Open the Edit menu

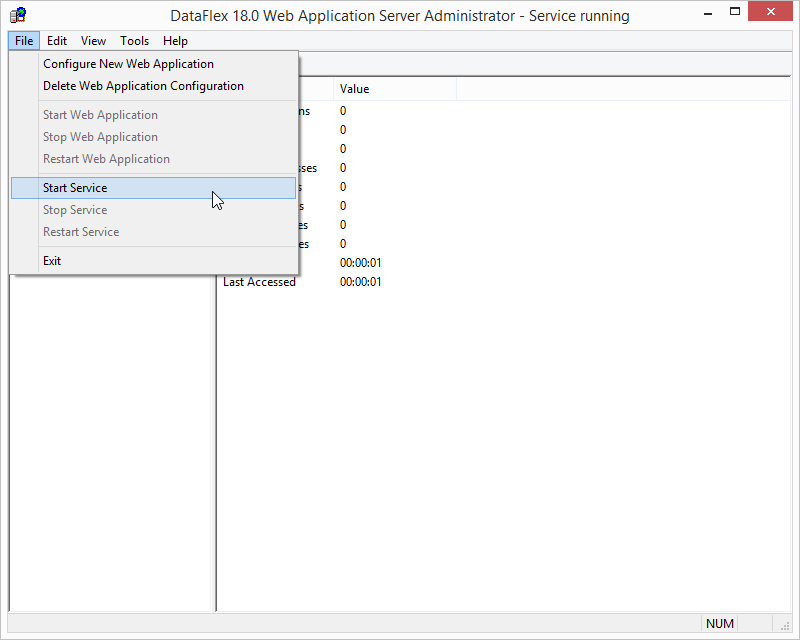pos(57,41)
